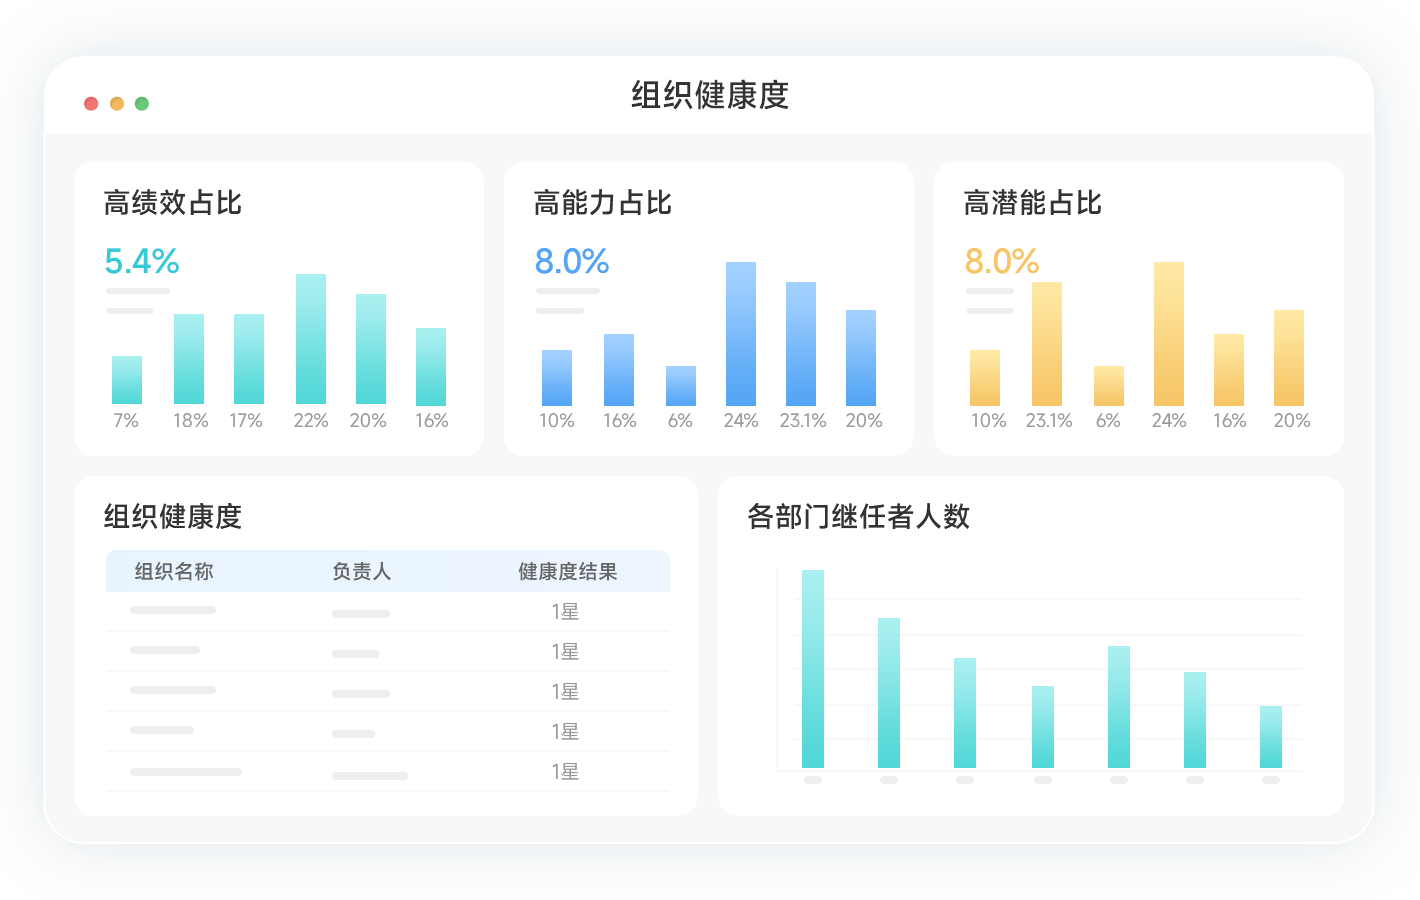The width and height of the screenshot is (1420, 900).
Task: Click the 5.4% value under 高绩效占比
Action: (142, 262)
